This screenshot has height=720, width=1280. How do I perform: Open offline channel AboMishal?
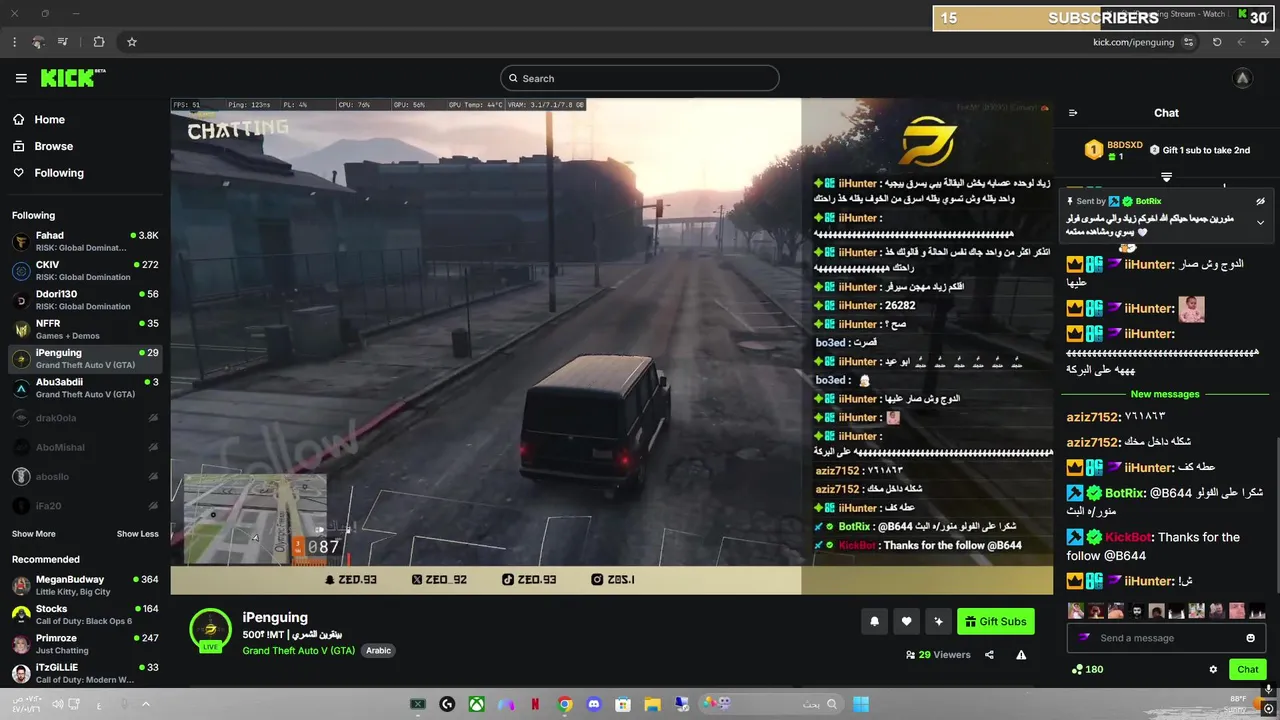[85, 447]
